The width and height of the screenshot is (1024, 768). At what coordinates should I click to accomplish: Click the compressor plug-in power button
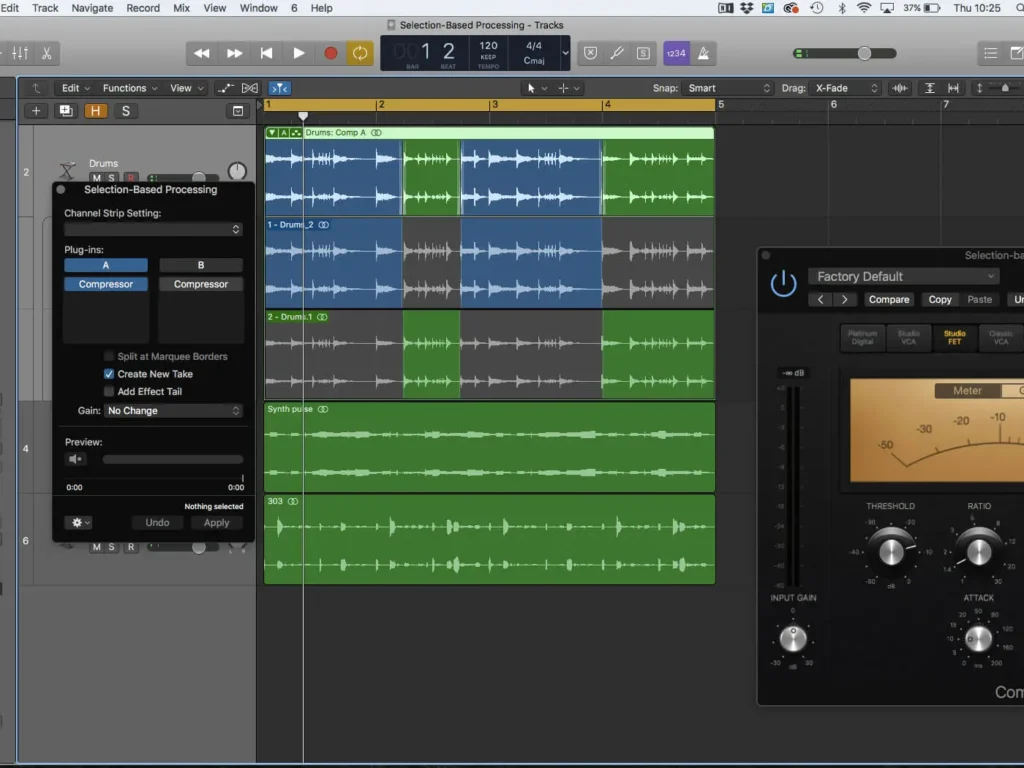(783, 284)
